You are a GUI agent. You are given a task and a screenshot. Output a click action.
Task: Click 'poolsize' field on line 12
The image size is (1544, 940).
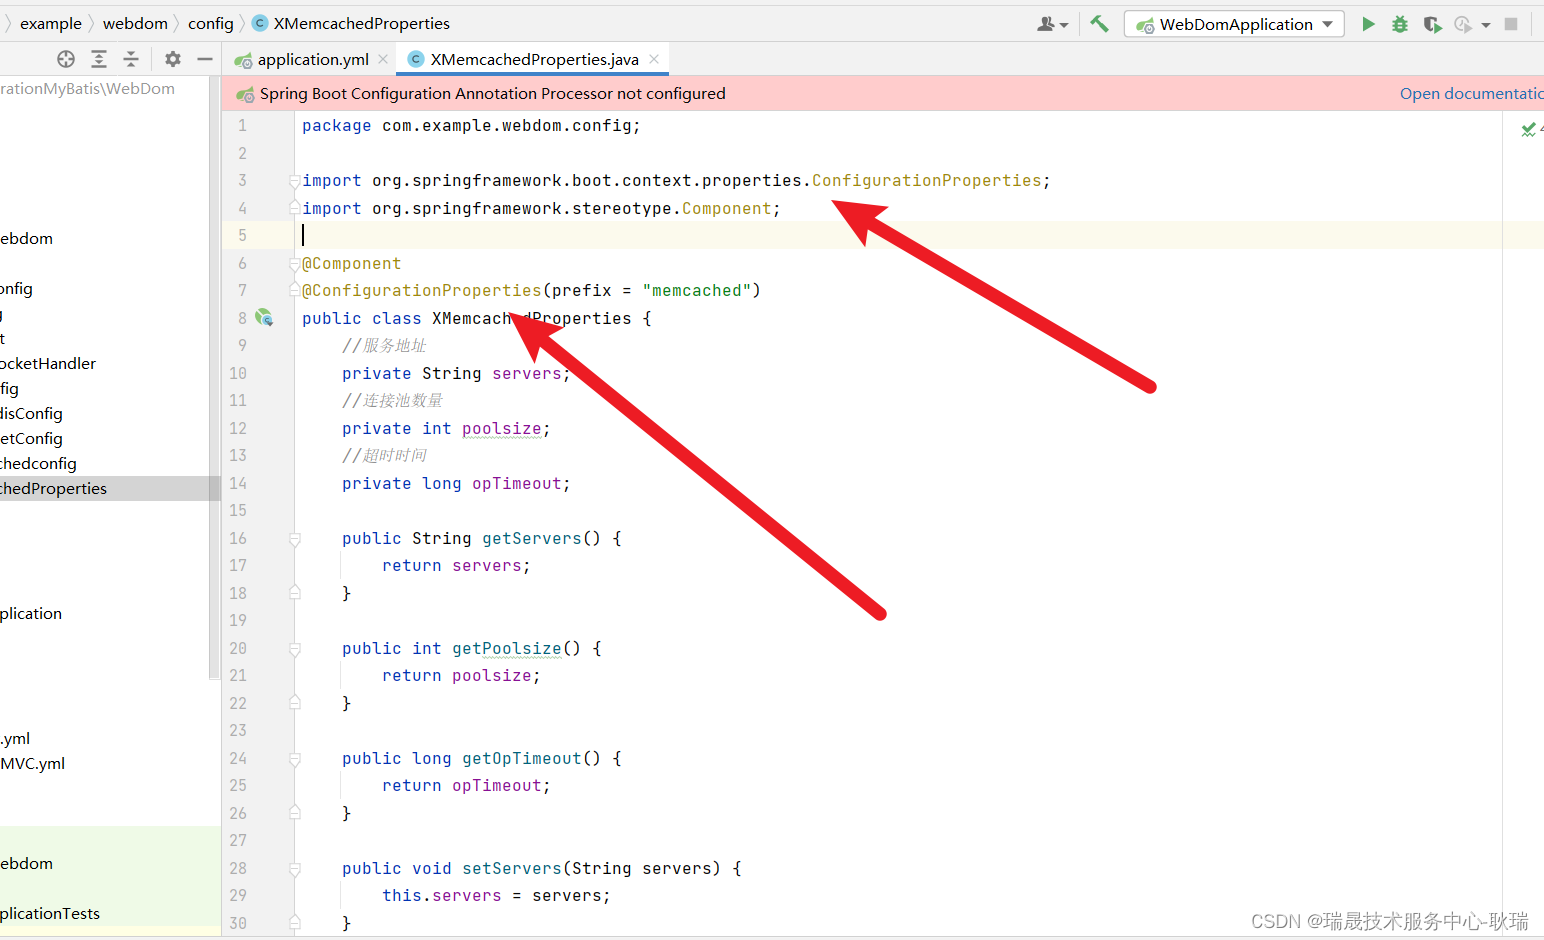pyautogui.click(x=502, y=429)
